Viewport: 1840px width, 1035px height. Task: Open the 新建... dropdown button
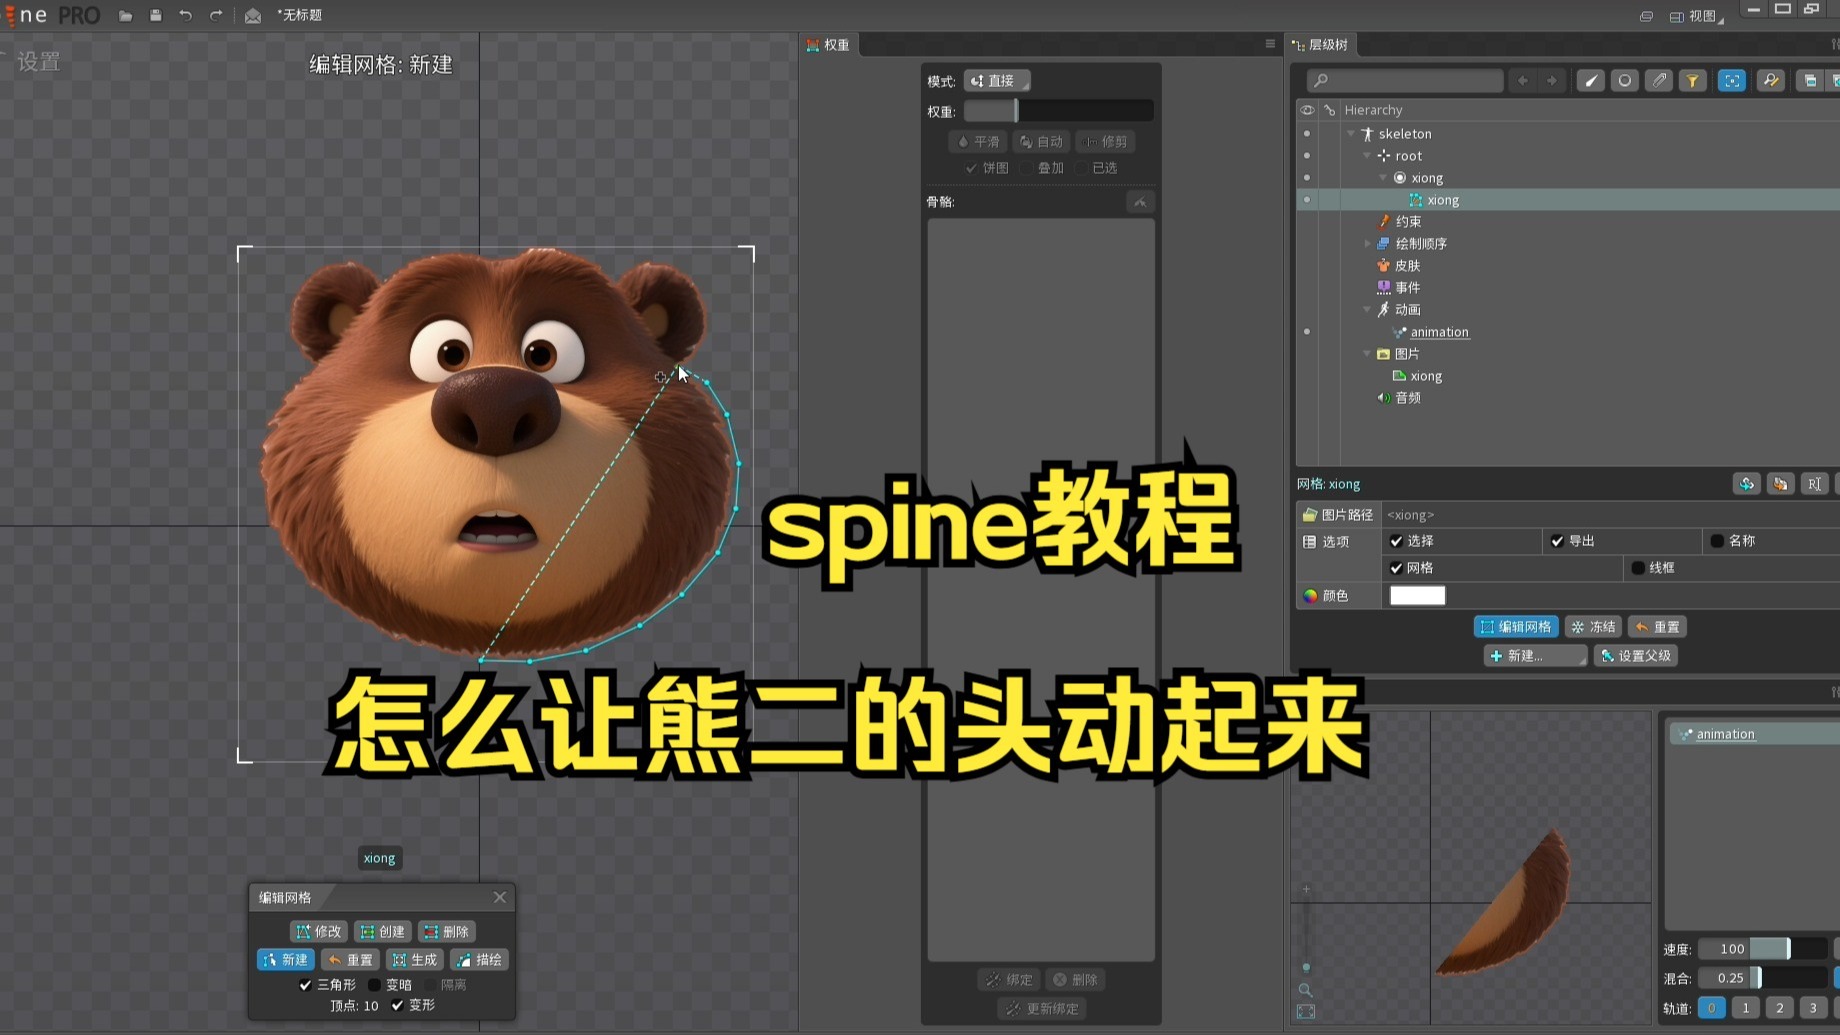click(1534, 656)
